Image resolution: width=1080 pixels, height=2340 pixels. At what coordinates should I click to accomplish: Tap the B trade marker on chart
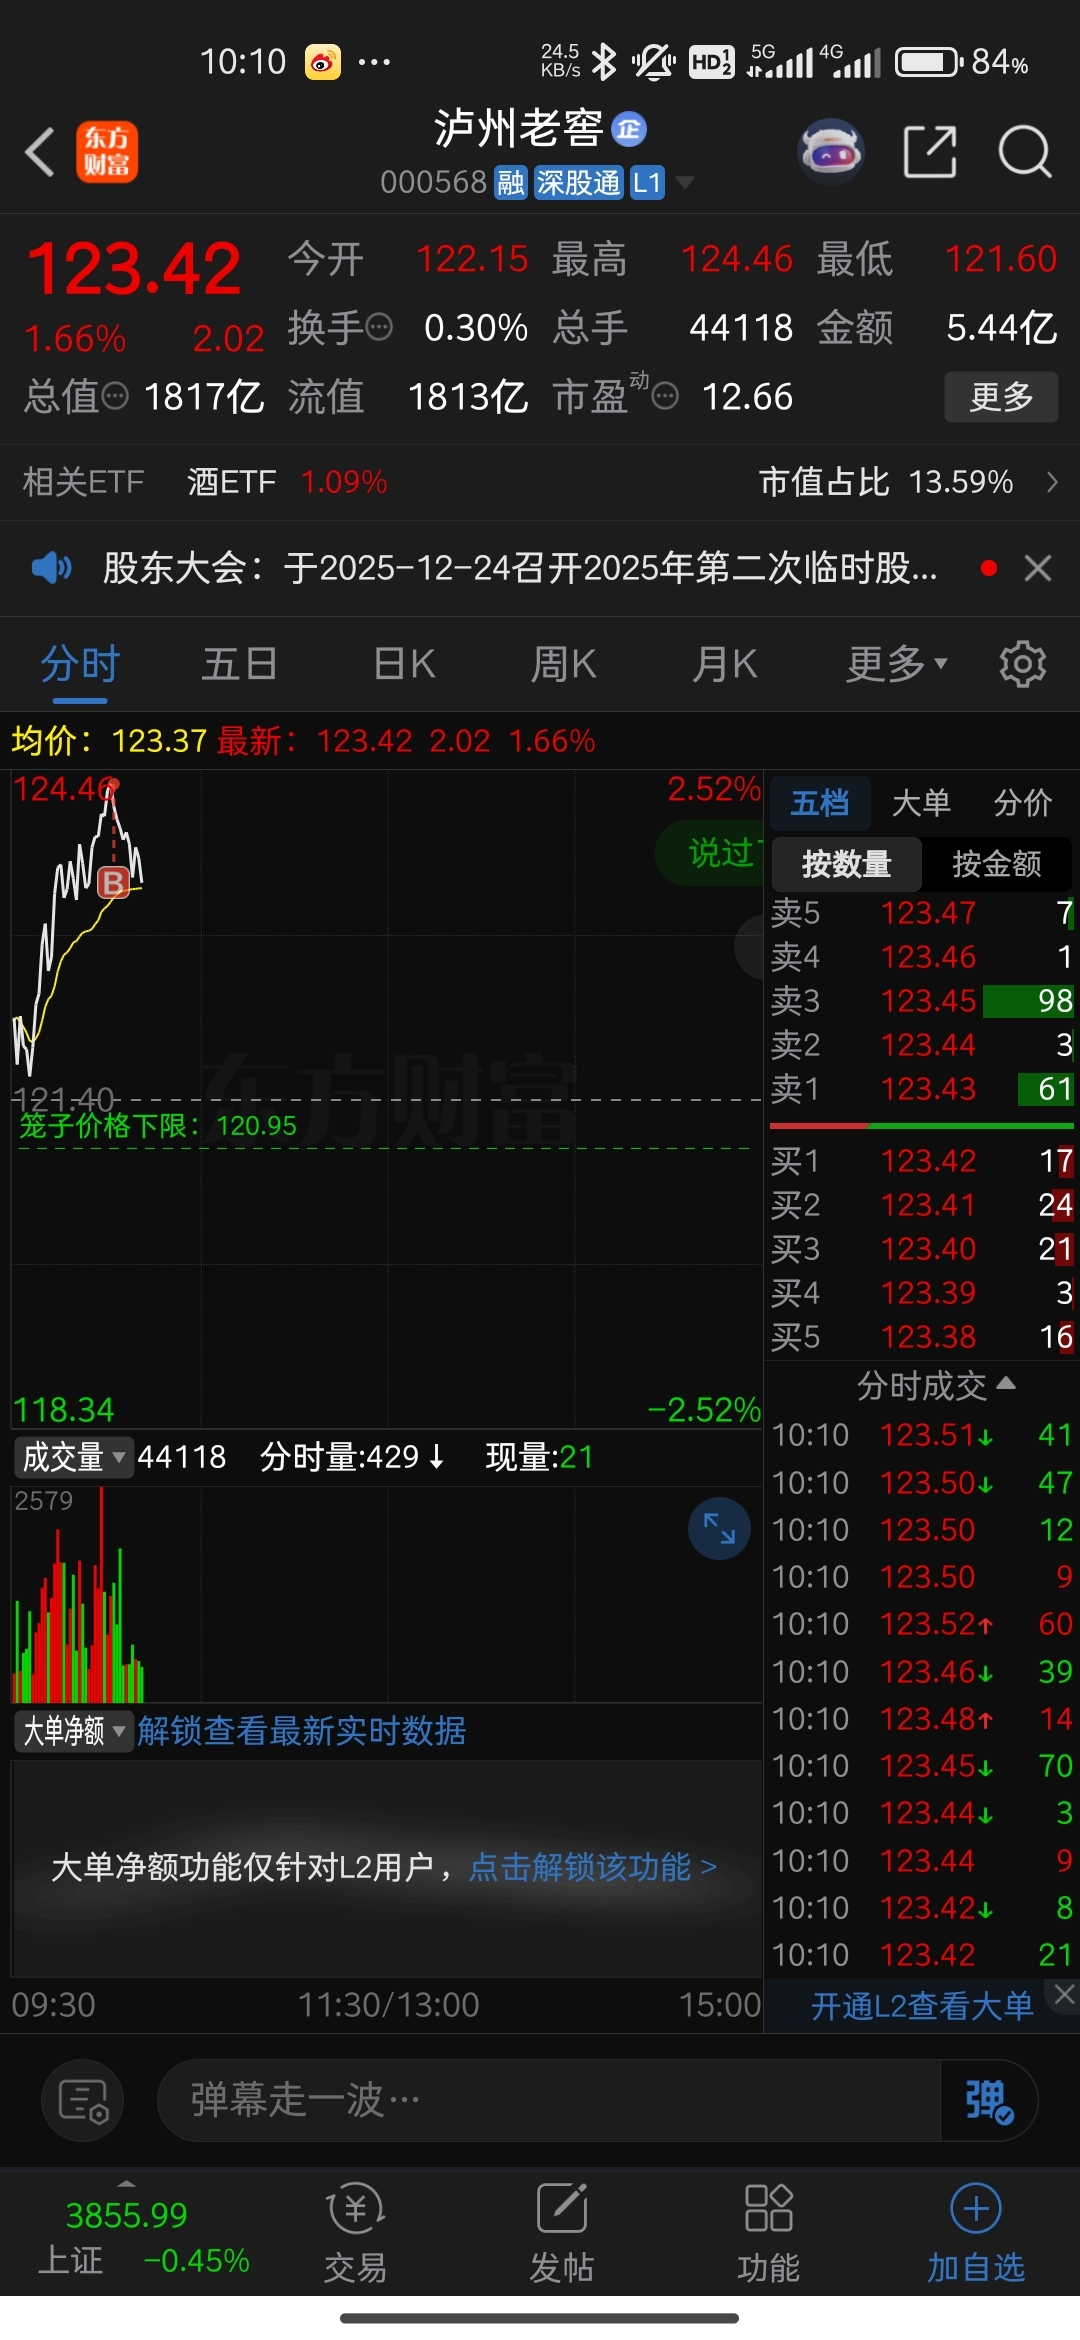tap(113, 882)
